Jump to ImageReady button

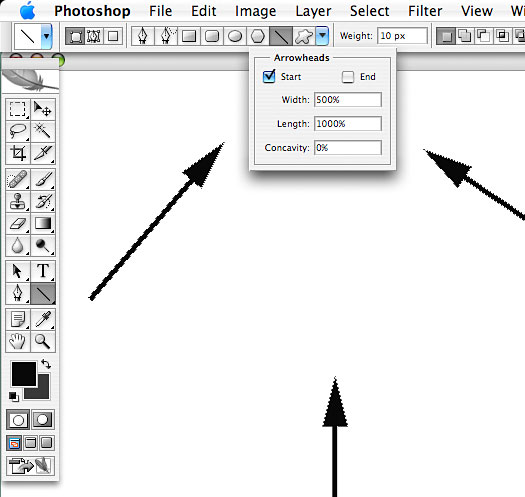pos(30,466)
